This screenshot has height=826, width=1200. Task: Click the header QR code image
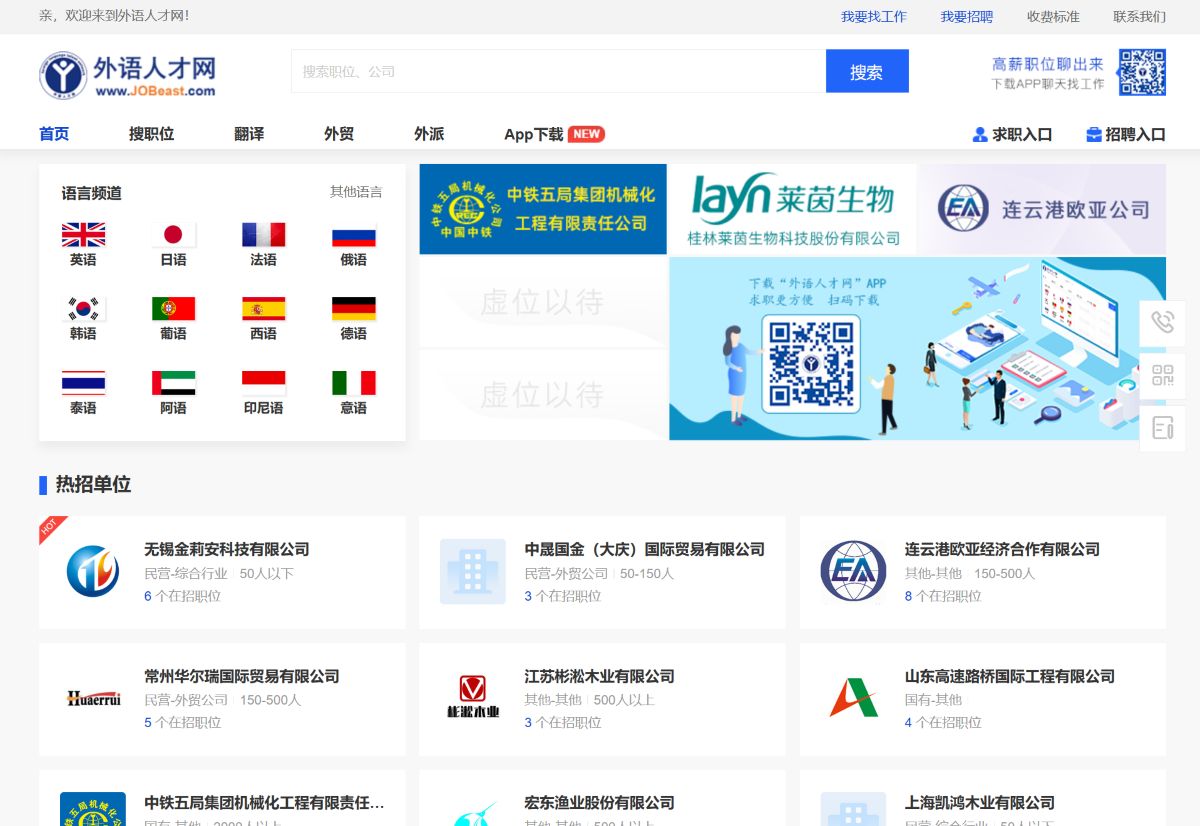point(1142,72)
